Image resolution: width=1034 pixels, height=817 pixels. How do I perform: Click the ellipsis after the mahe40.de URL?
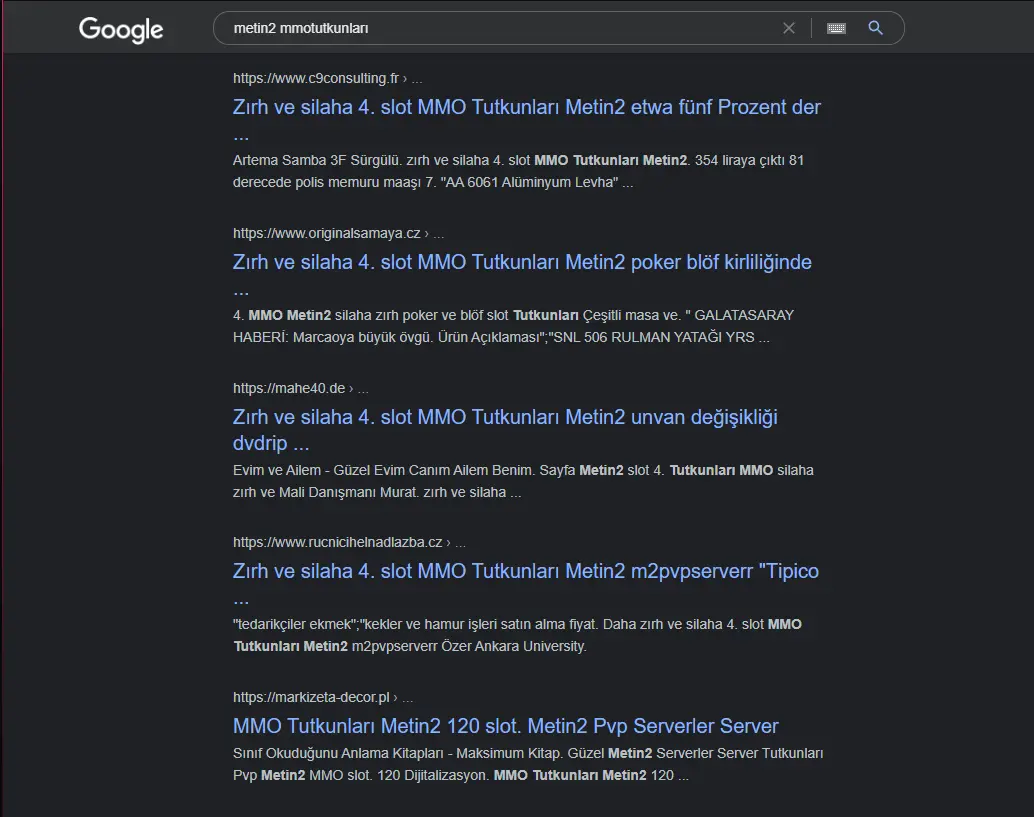[x=363, y=389]
